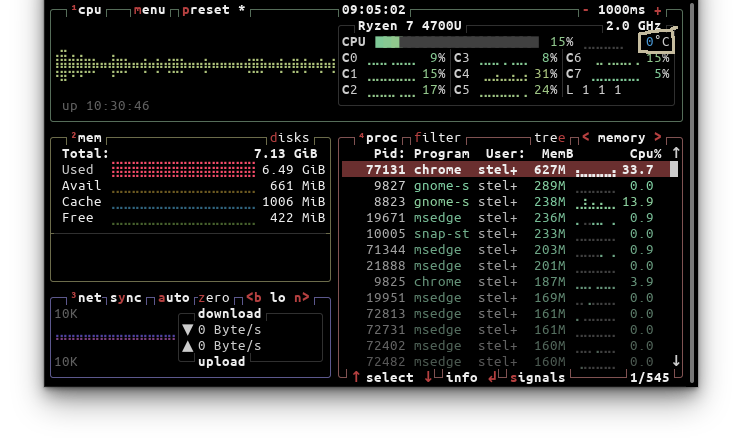Click download arrow 0 Byte/s reading
Image resolution: width=742 pixels, height=447 pixels.
[222, 330]
